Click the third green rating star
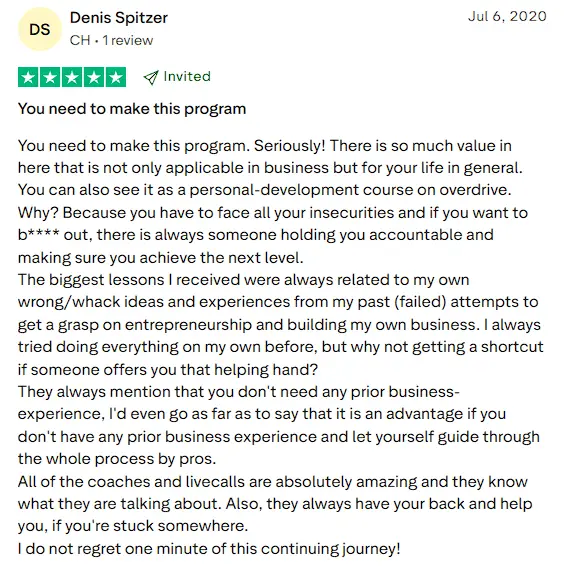The image size is (575, 566). [72, 77]
